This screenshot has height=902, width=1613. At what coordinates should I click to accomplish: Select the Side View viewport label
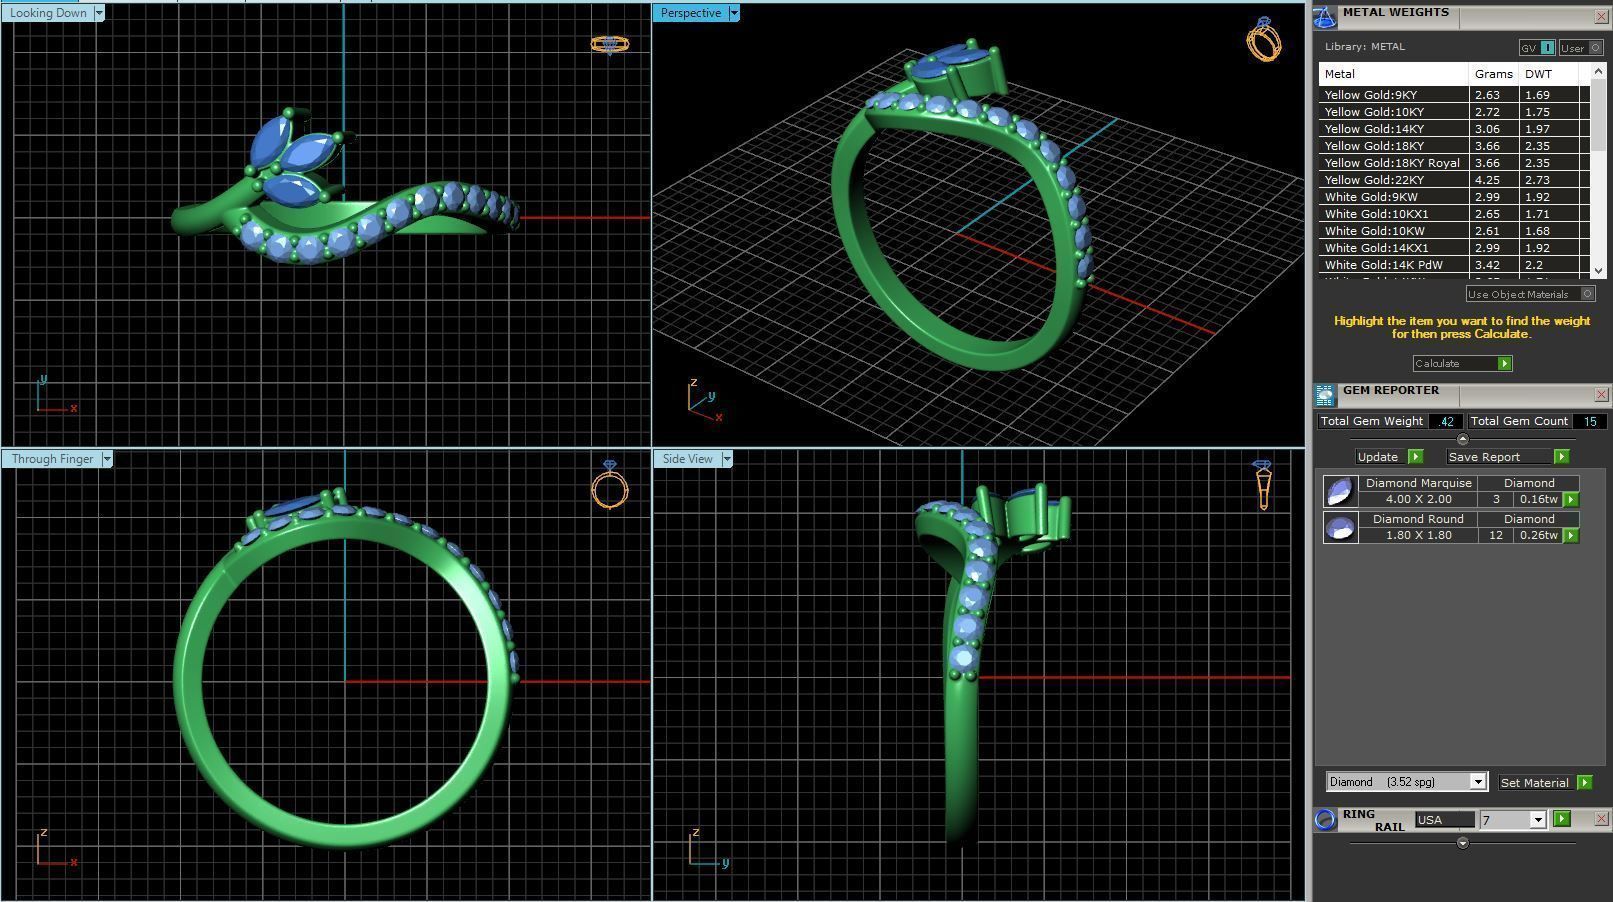click(x=688, y=459)
